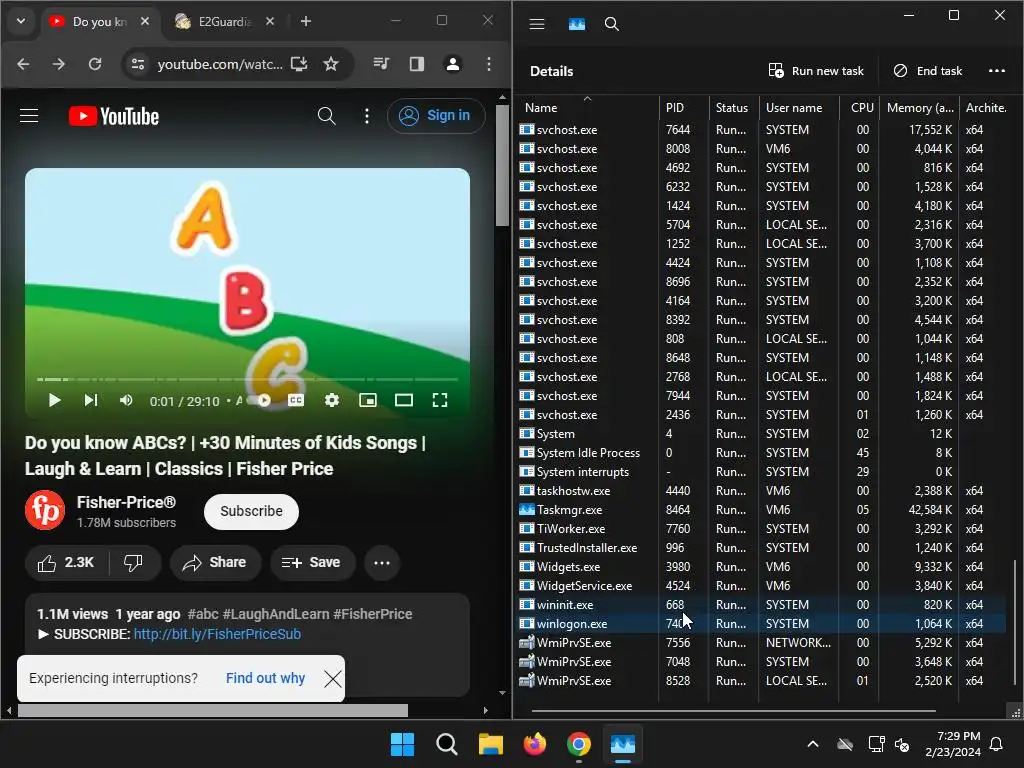Like the video with 2.3K likes
The height and width of the screenshot is (768, 1024).
point(66,563)
